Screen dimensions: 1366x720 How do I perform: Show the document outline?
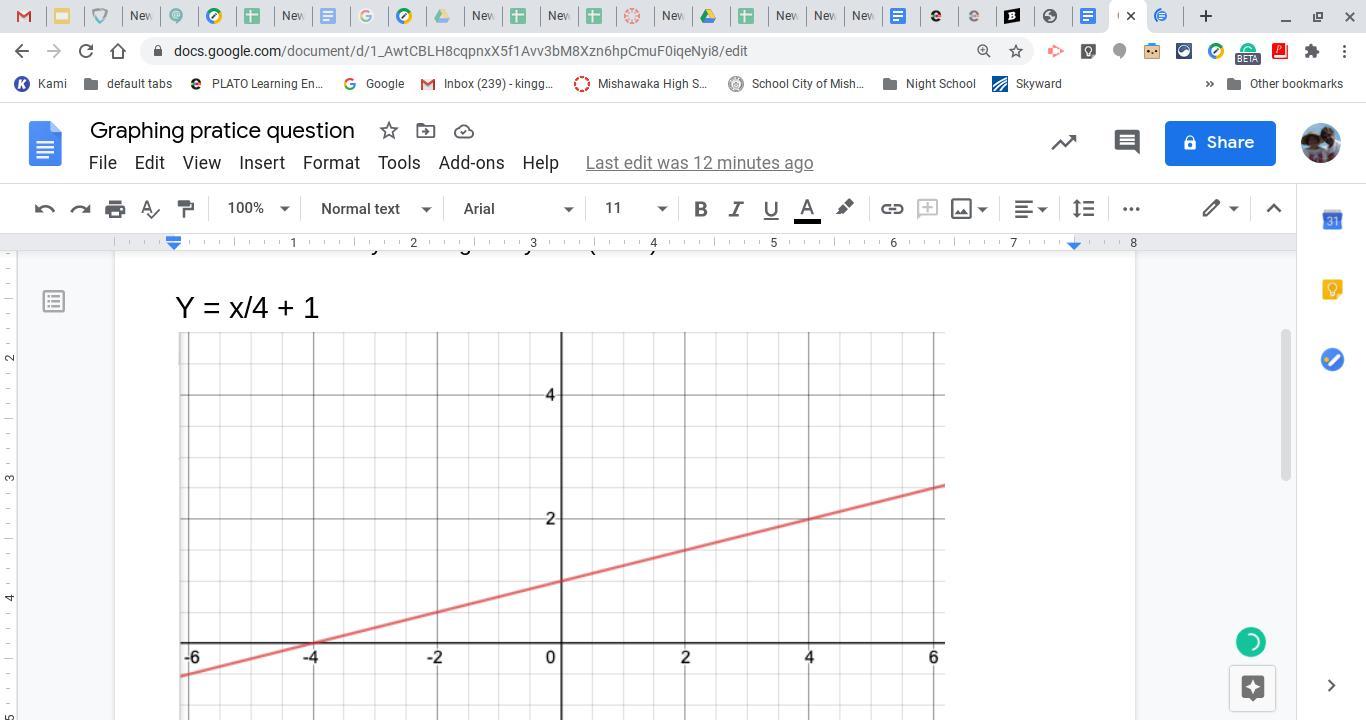click(x=54, y=301)
